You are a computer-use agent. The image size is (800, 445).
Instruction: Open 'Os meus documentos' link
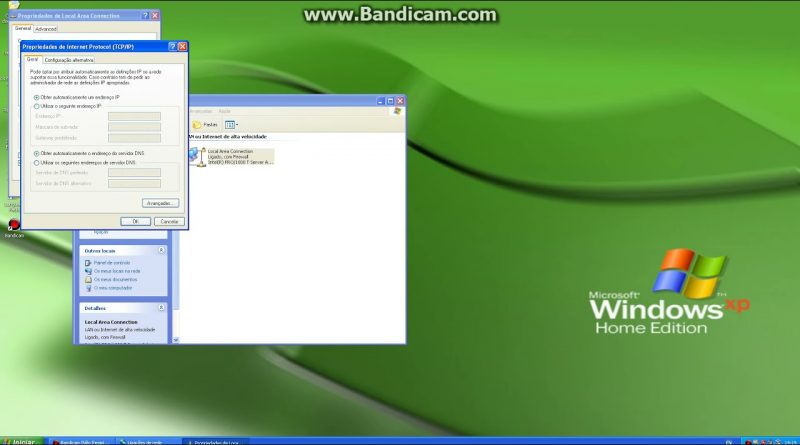pos(115,280)
